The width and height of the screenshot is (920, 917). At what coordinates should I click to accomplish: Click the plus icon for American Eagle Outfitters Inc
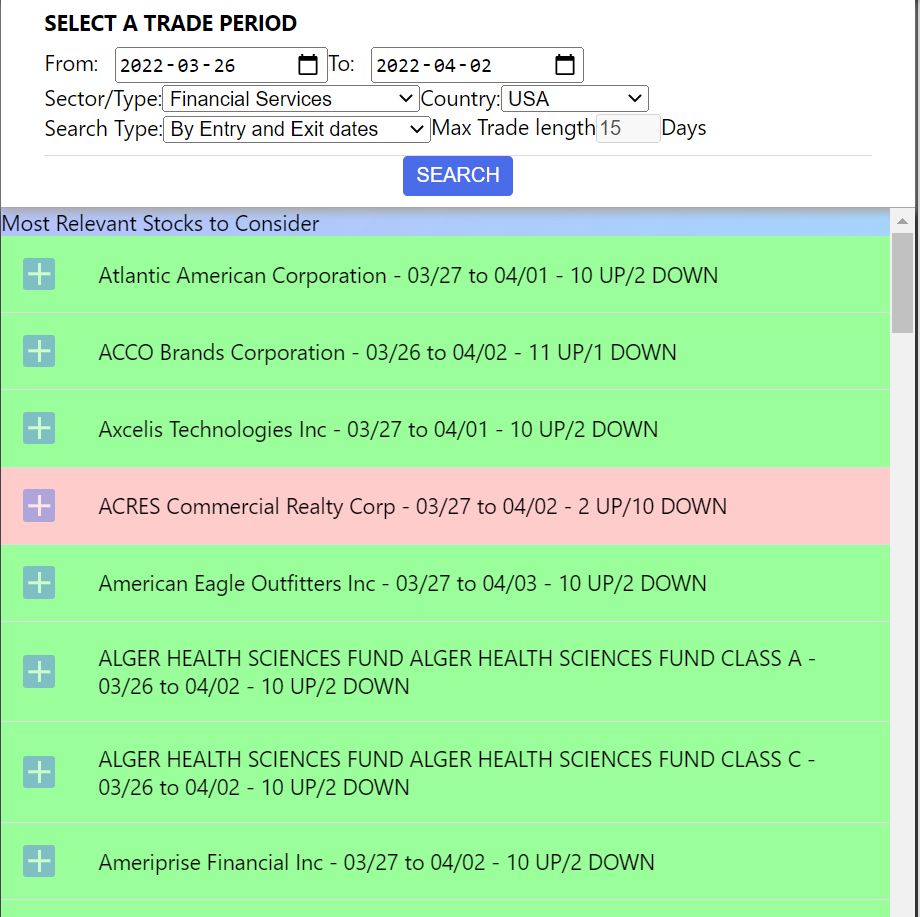[39, 582]
